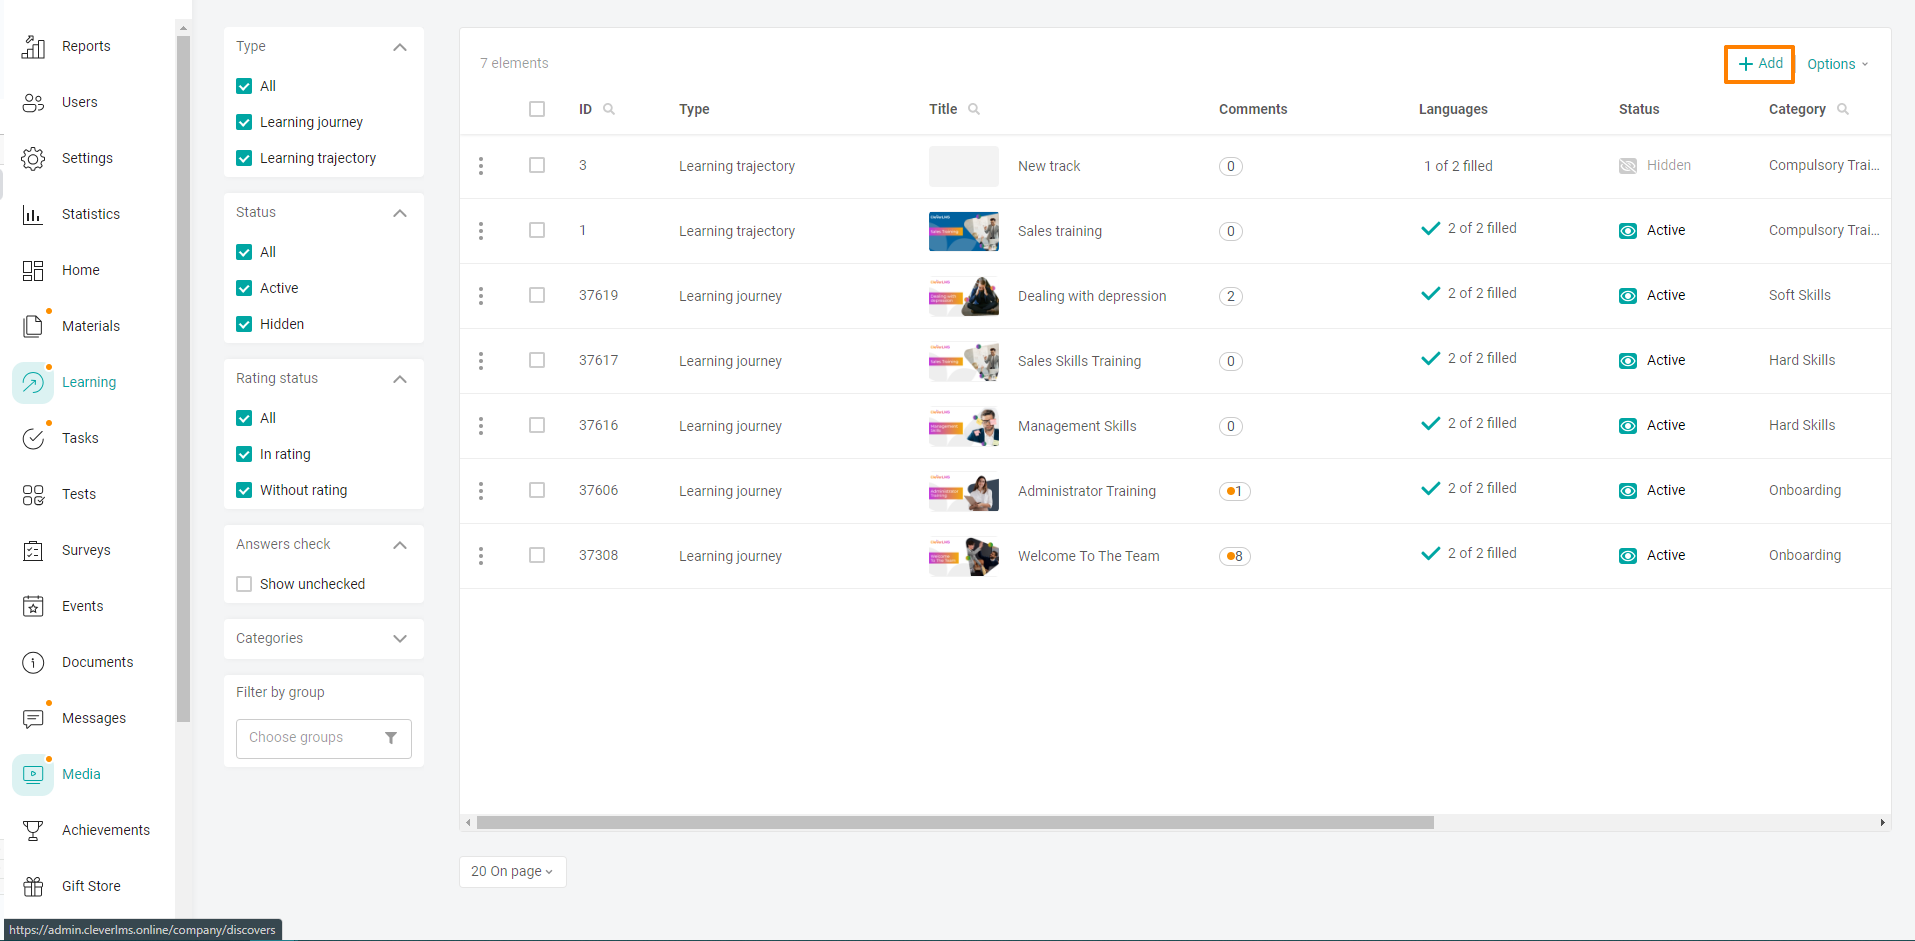Toggle the Learning journey type filter

point(244,122)
